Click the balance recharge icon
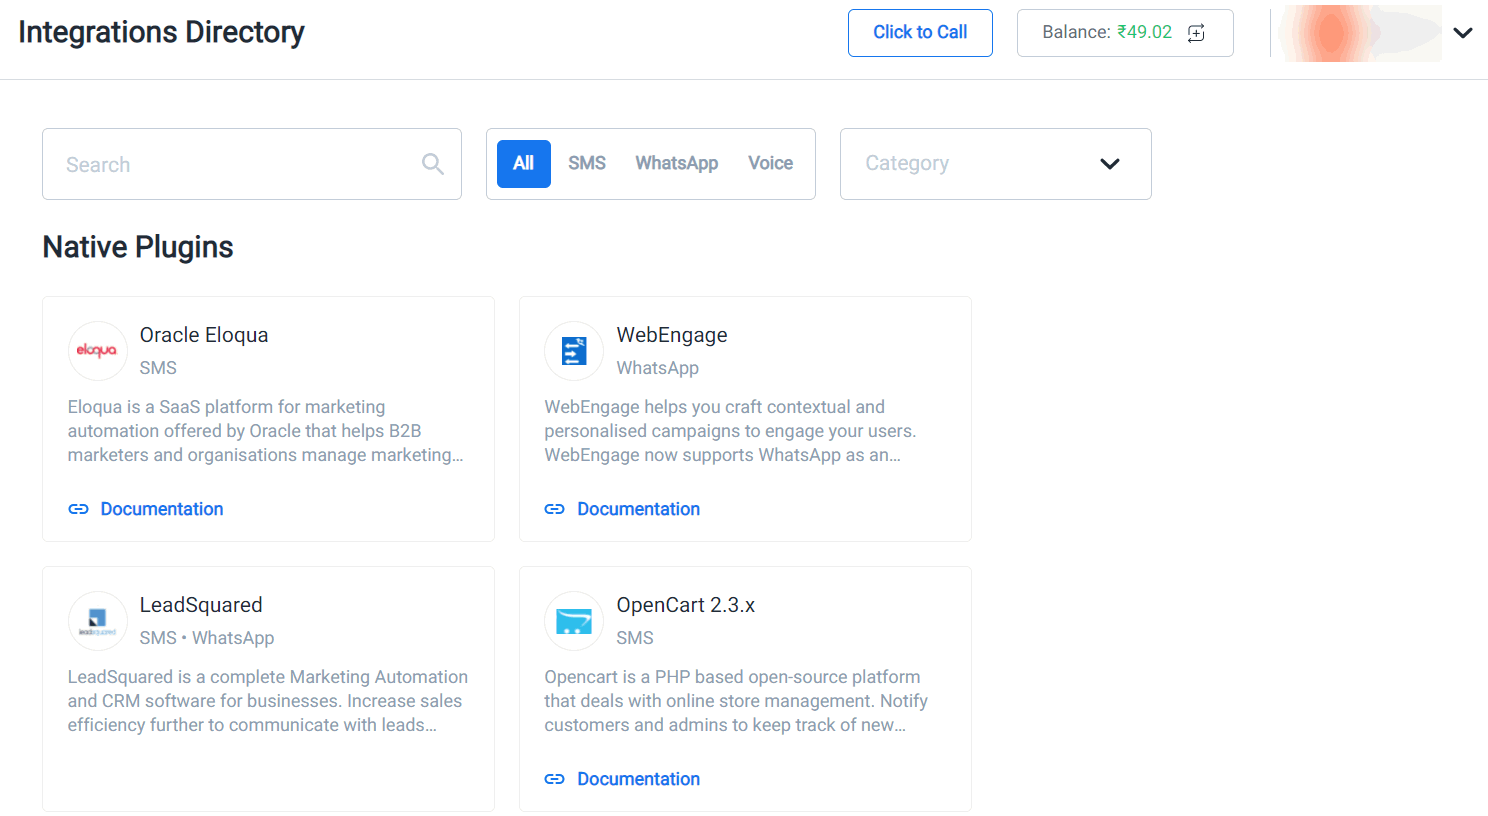The height and width of the screenshot is (816, 1488). pos(1196,33)
